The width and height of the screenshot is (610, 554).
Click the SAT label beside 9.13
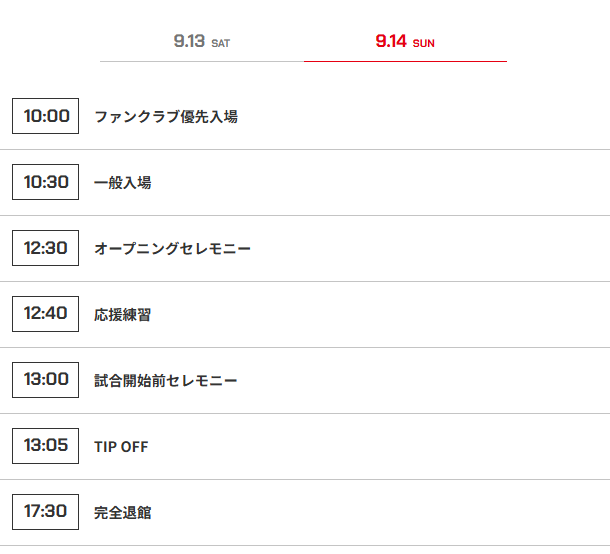(221, 43)
